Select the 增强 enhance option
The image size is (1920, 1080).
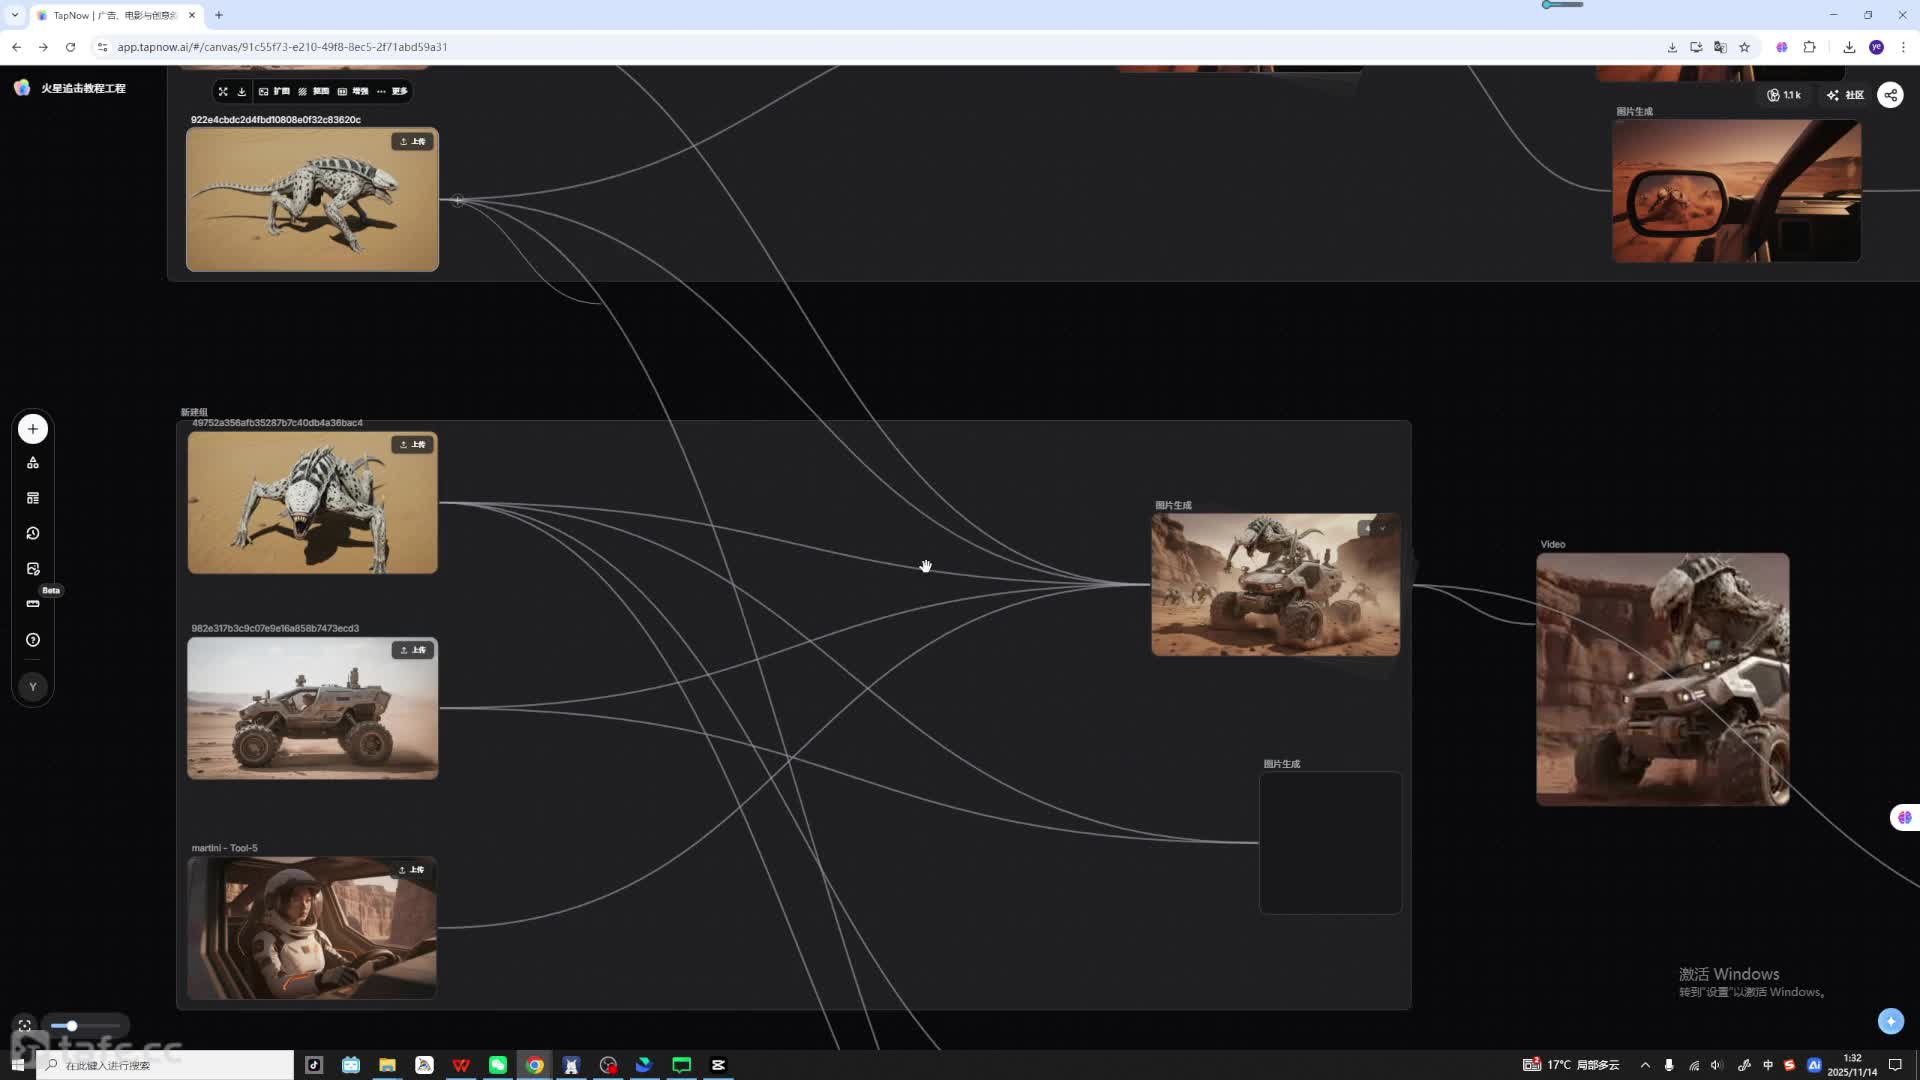pos(354,91)
